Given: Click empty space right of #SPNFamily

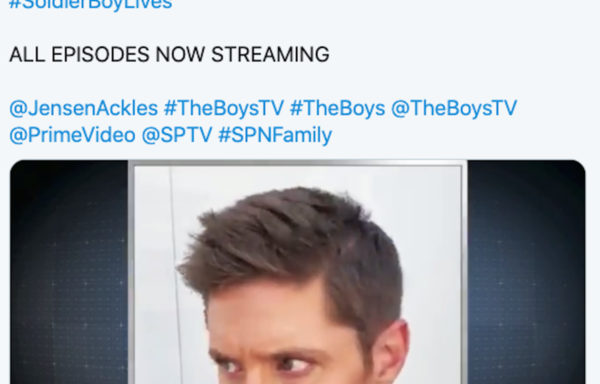Looking at the screenshot, I should tap(459, 135).
